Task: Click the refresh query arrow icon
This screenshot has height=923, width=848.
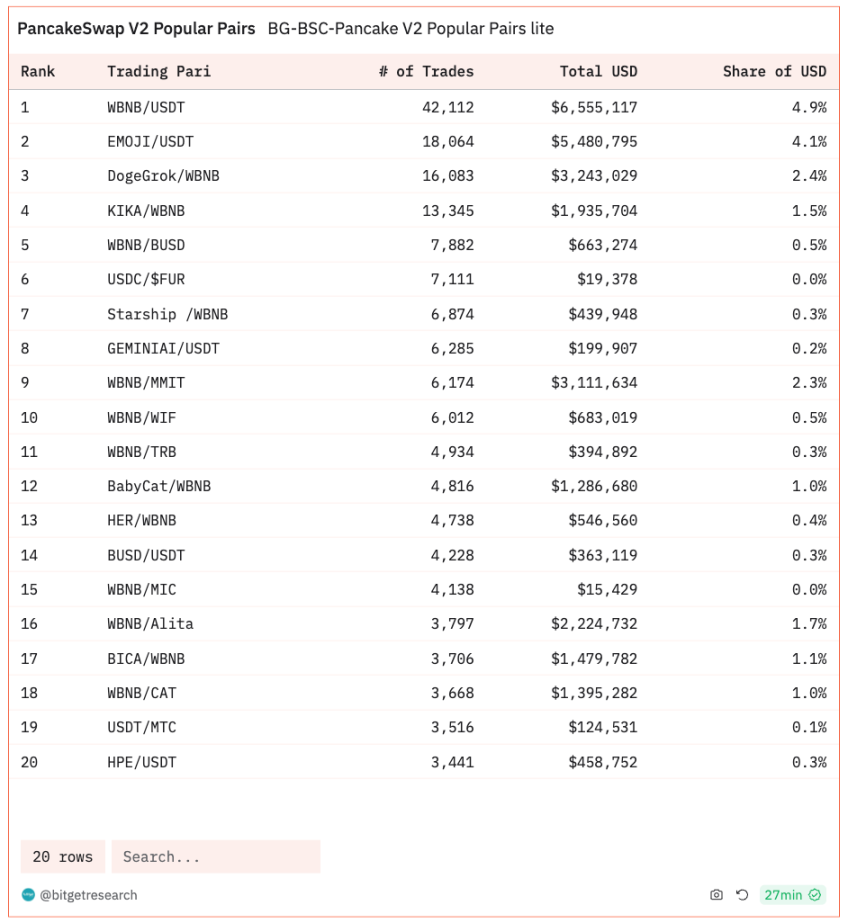Action: click(x=742, y=895)
